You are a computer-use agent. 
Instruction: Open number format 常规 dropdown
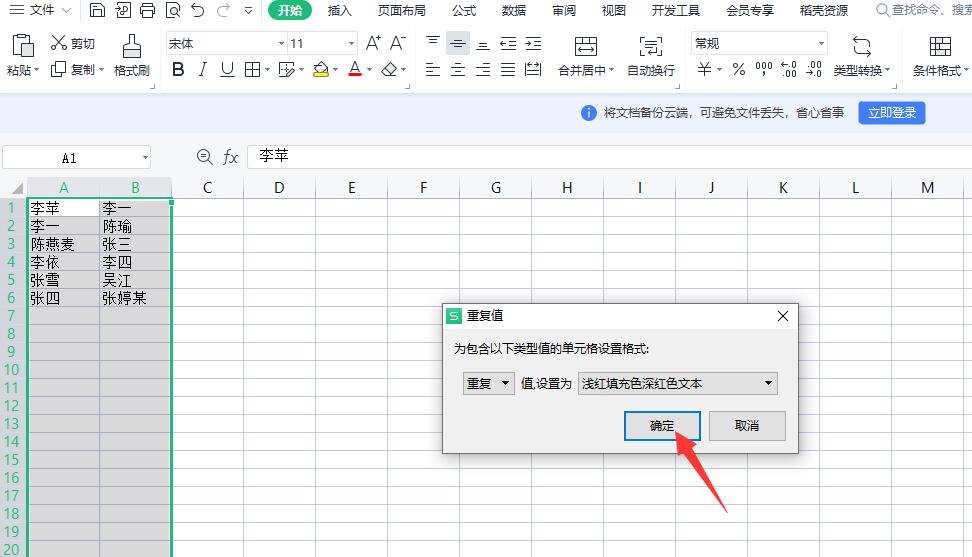click(x=821, y=43)
